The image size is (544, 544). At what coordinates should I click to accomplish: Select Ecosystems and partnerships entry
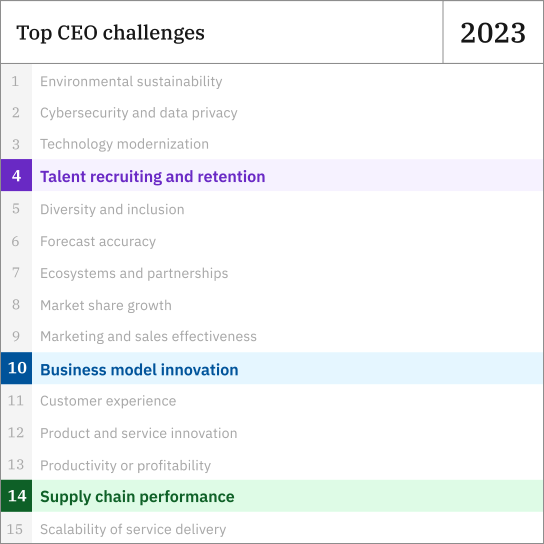(x=134, y=273)
